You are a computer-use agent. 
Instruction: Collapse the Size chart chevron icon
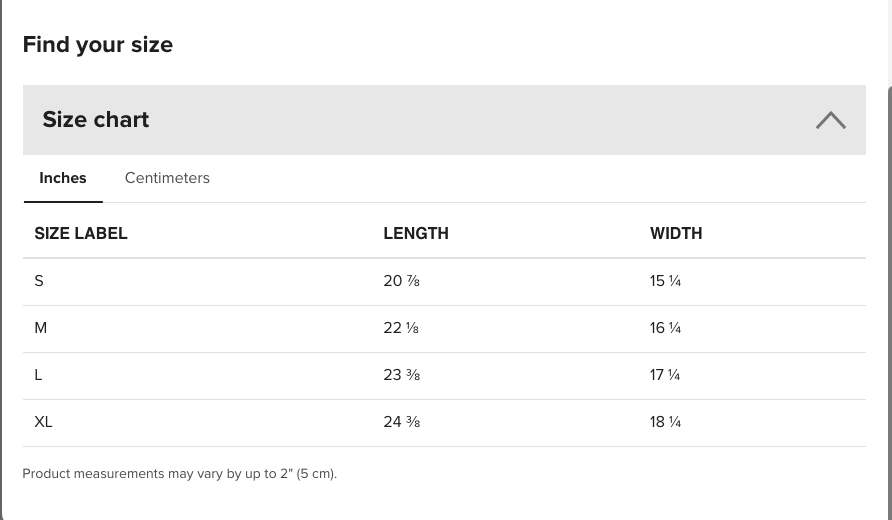point(831,120)
